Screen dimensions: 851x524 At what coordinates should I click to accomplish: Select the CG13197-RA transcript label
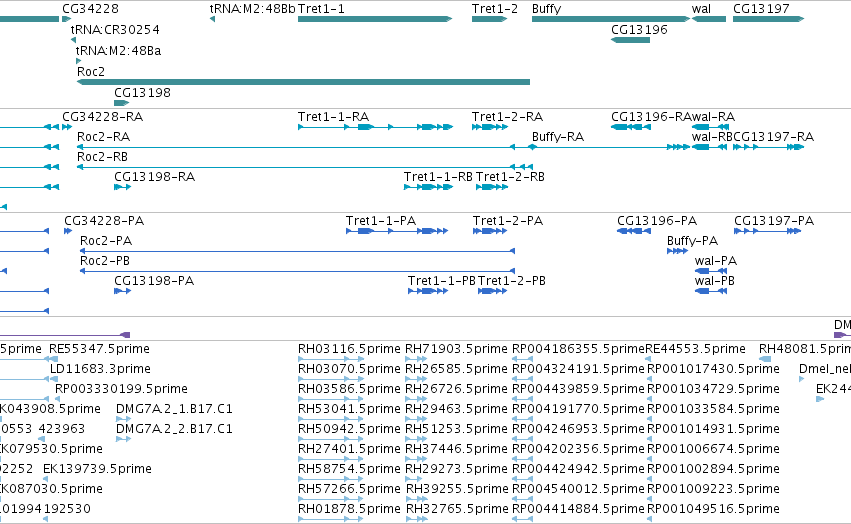click(773, 136)
